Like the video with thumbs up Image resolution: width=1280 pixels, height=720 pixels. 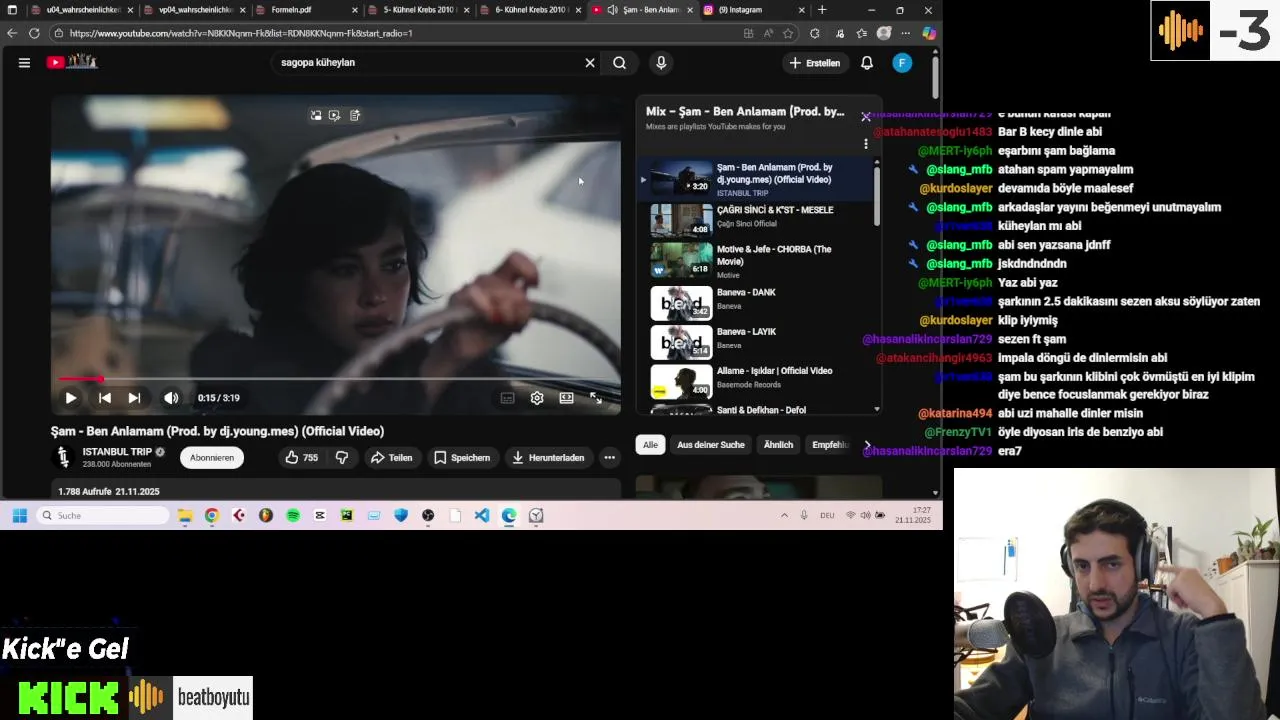[x=301, y=458]
